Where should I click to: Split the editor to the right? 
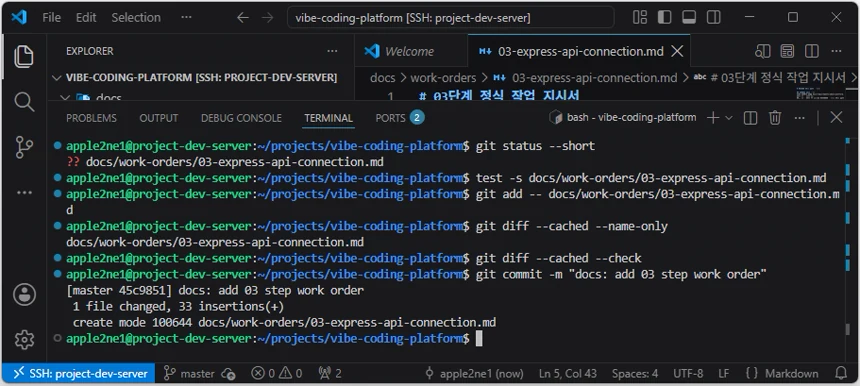click(812, 52)
